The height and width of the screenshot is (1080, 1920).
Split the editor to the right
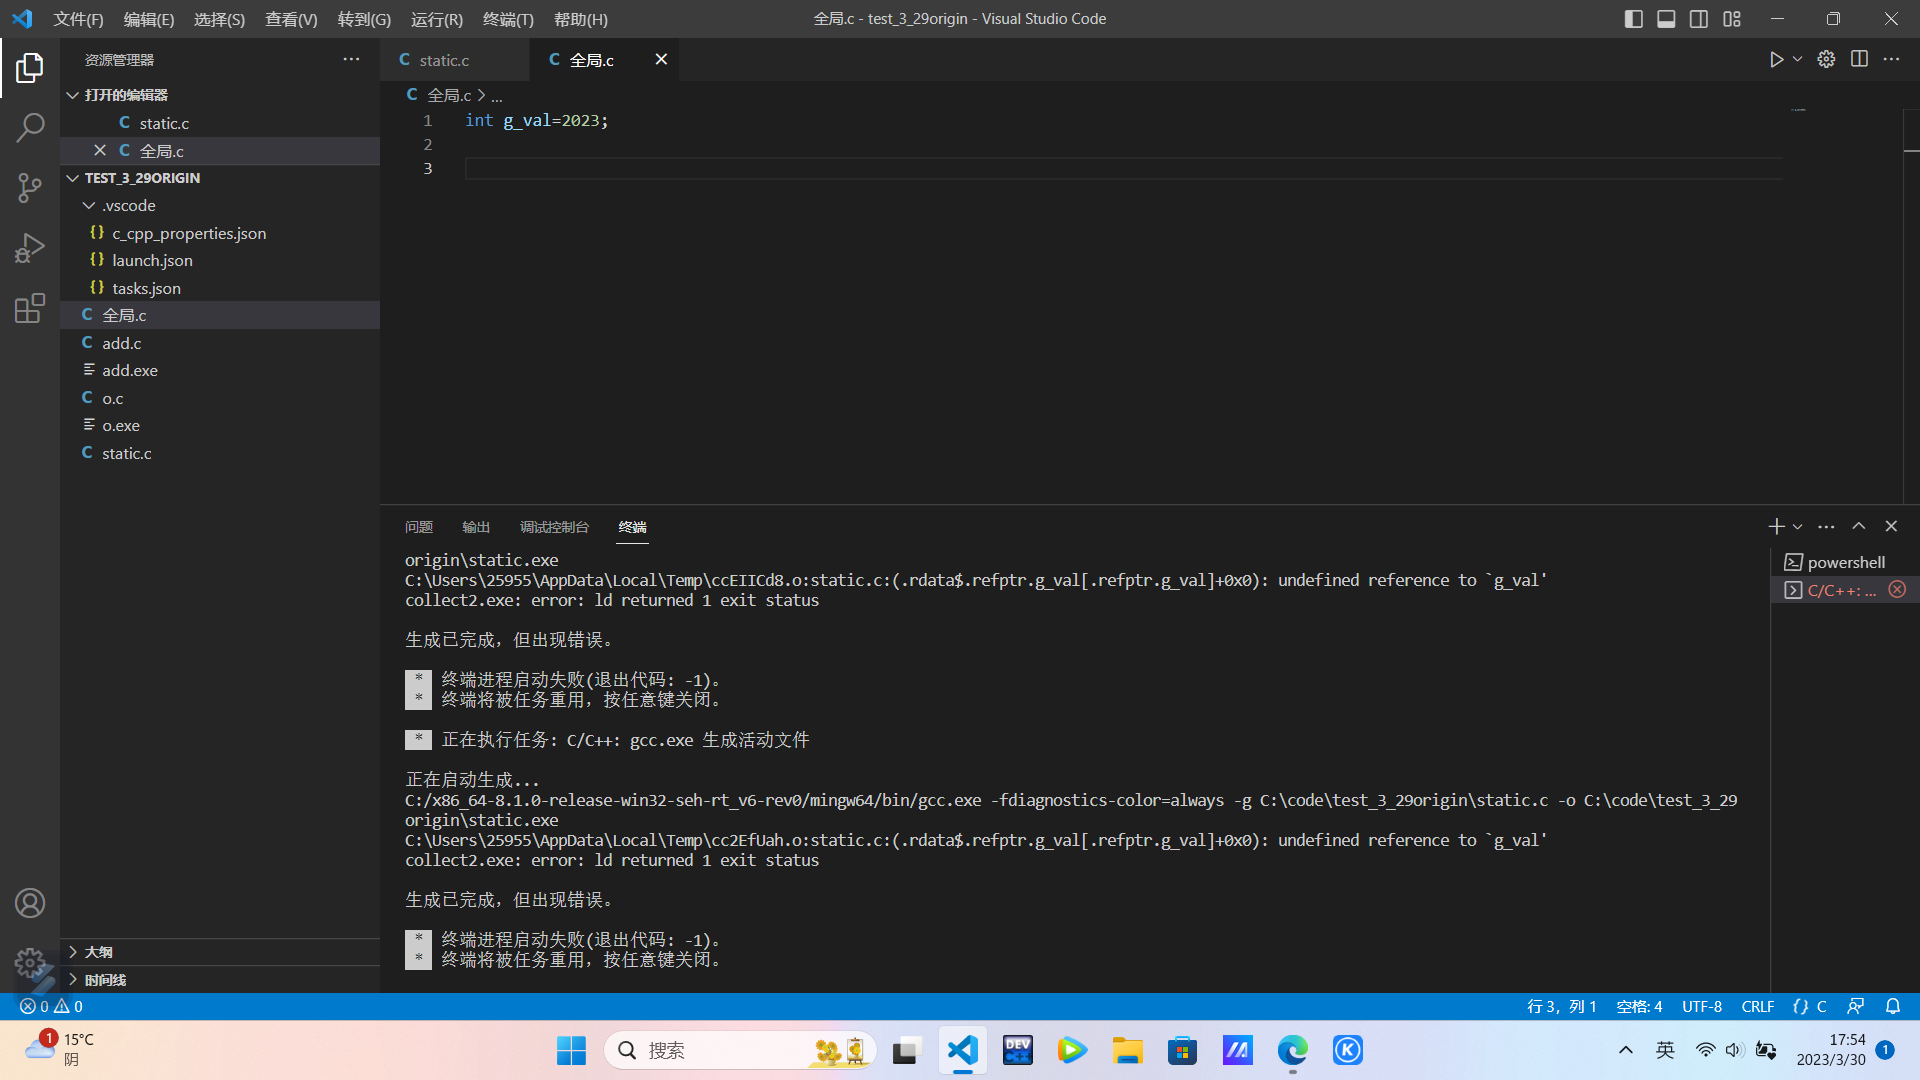(1859, 60)
